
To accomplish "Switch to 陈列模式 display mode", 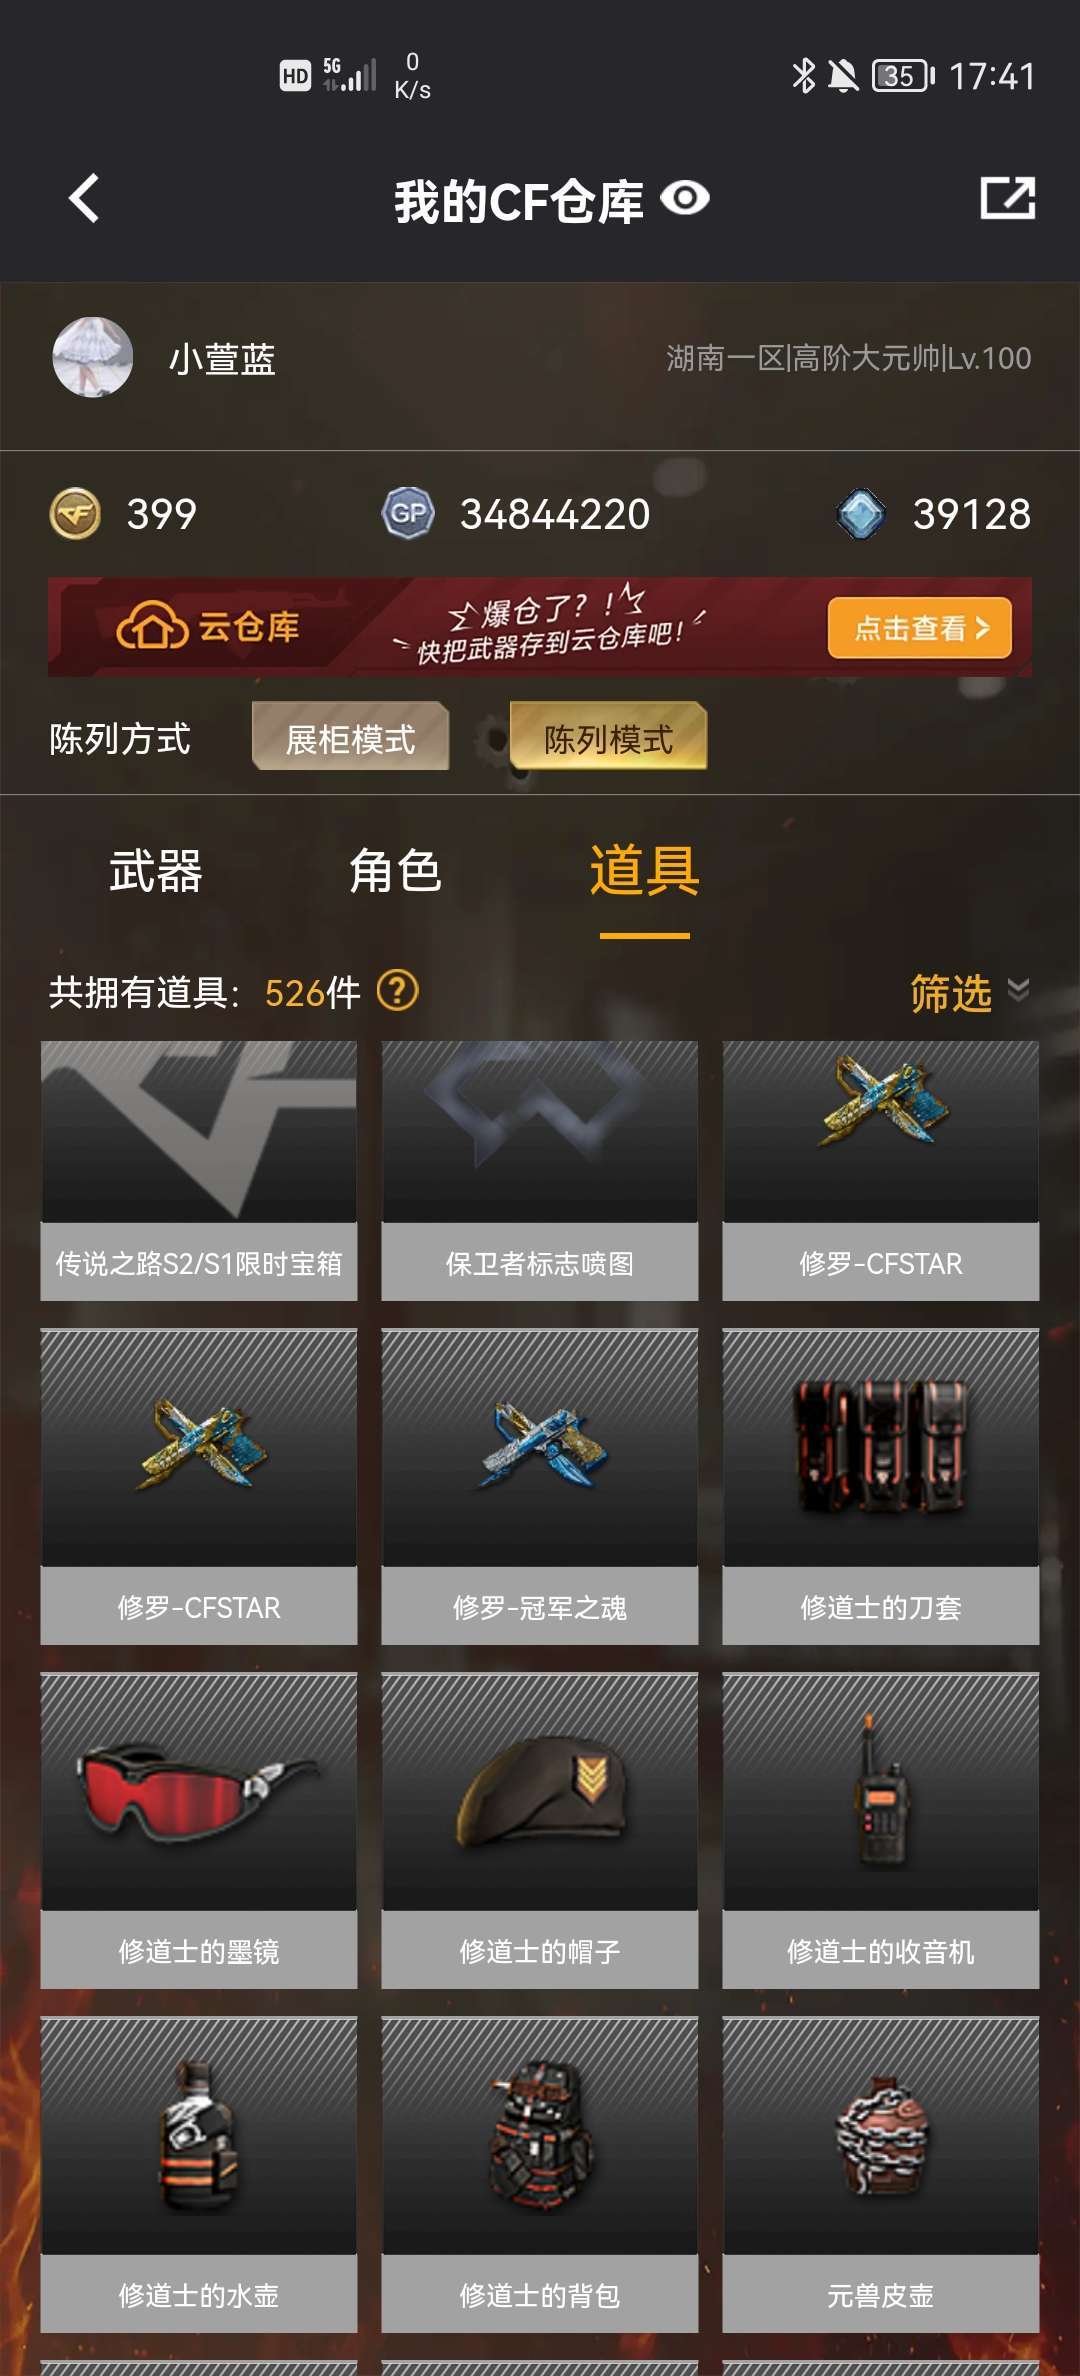I will tap(608, 736).
